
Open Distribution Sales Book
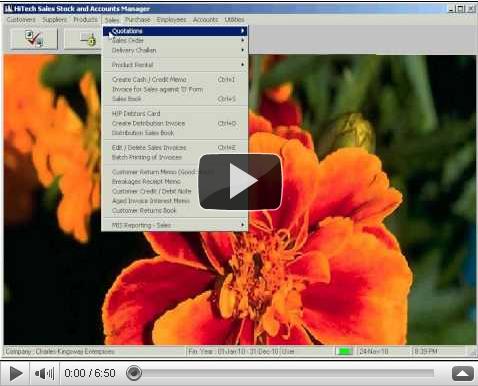pos(175,133)
